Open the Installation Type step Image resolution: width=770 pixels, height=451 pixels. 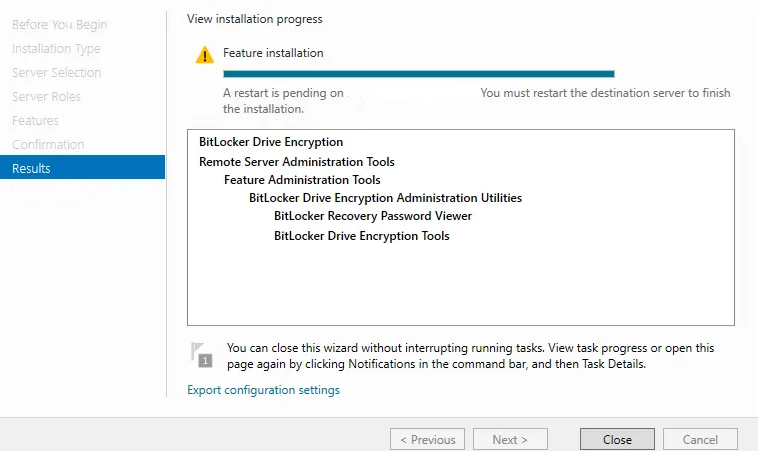56,48
